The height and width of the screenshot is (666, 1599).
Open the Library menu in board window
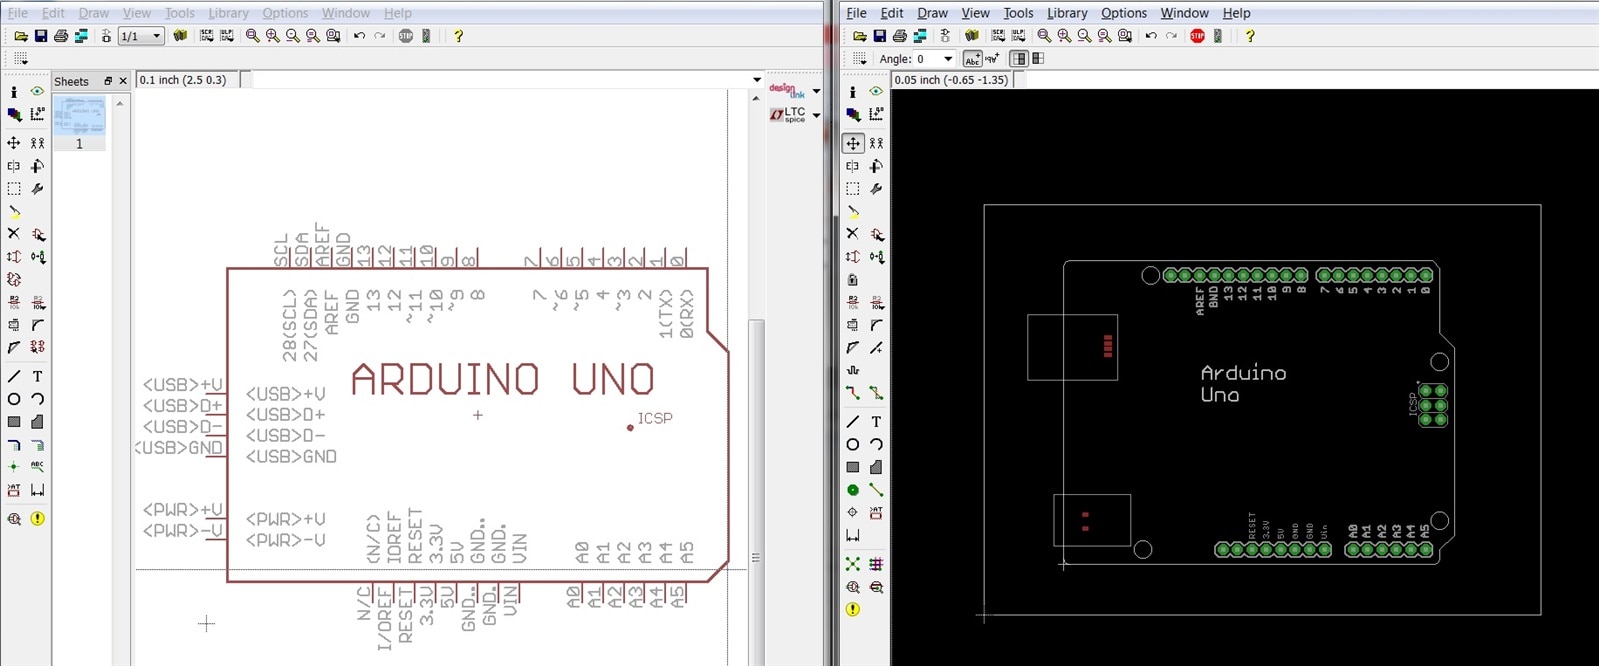click(x=1066, y=13)
